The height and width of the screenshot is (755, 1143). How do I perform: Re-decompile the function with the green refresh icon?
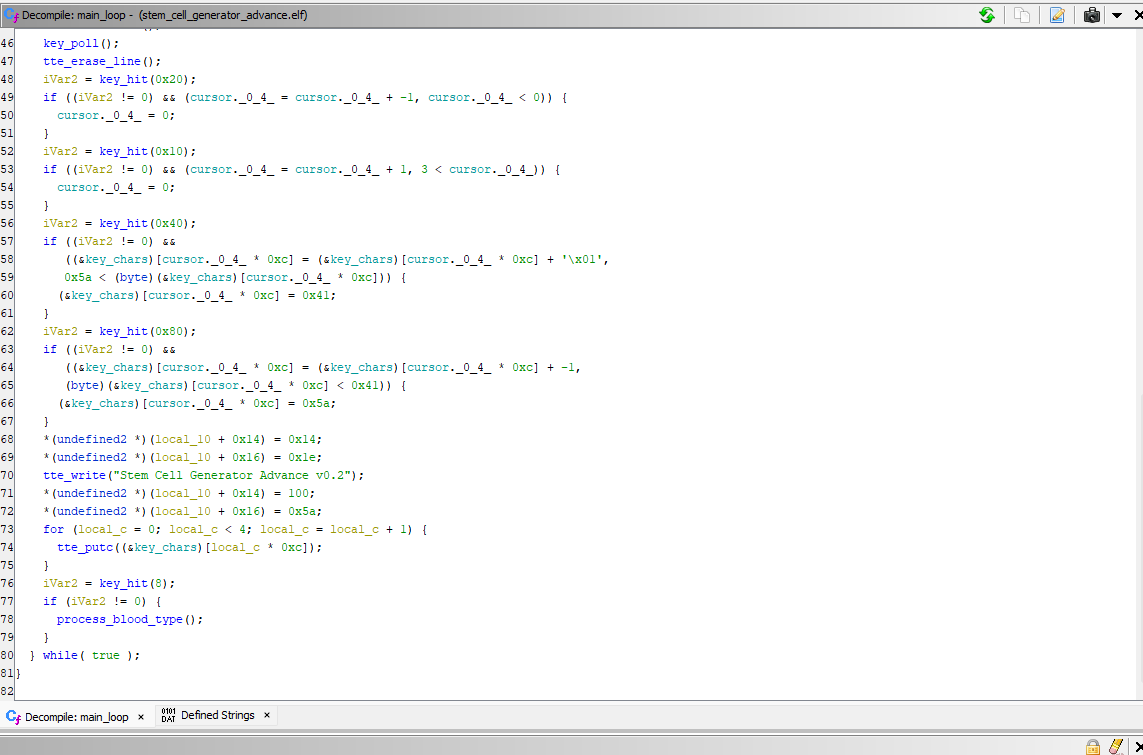(x=987, y=15)
